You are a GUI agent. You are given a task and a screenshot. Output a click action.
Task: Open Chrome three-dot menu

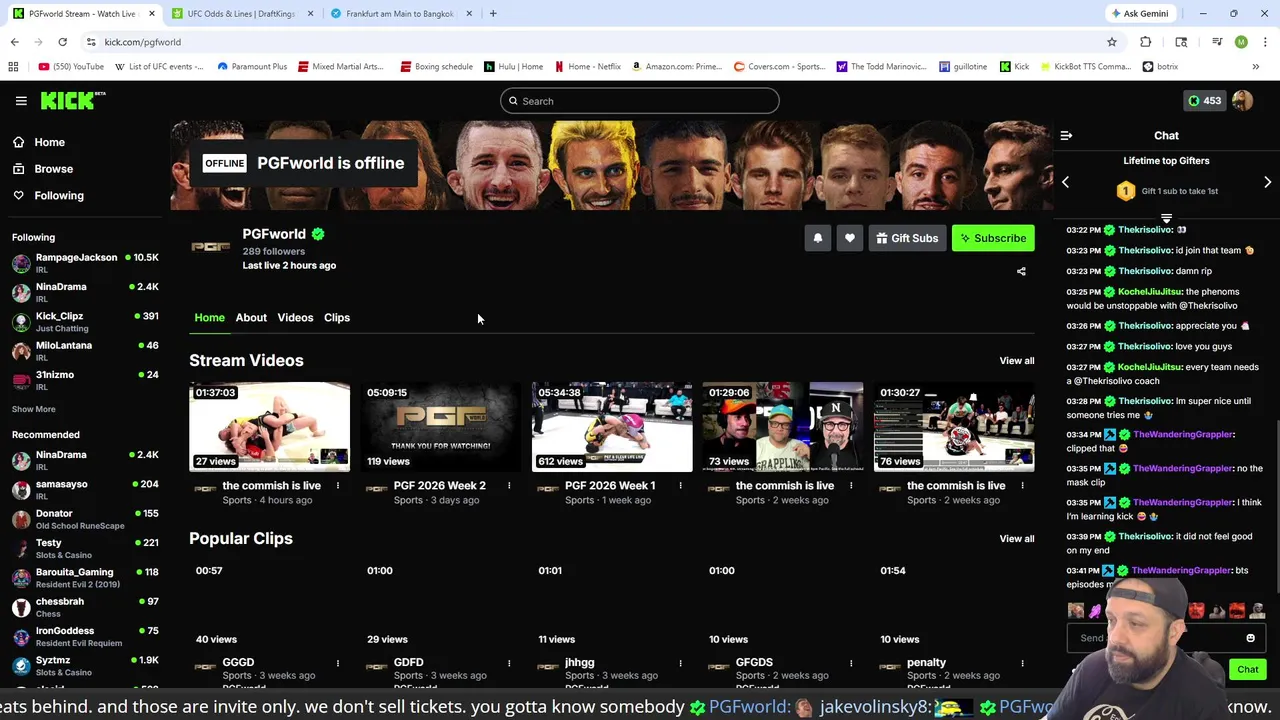[x=1265, y=42]
